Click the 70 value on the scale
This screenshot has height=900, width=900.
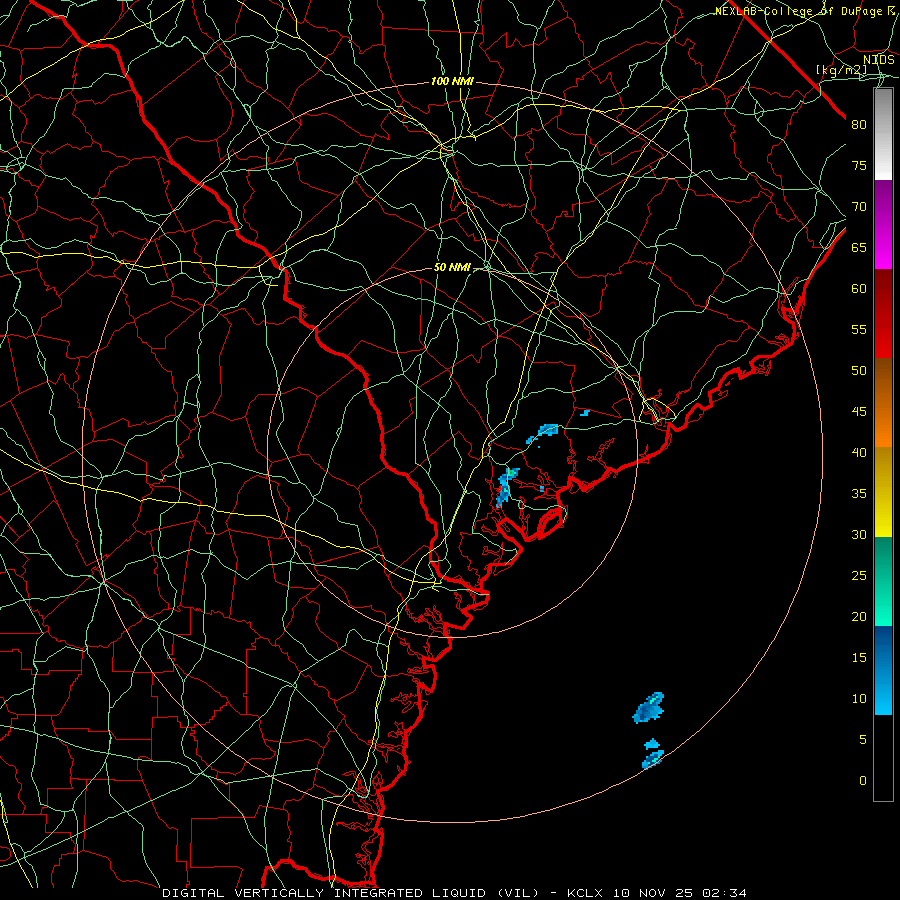point(859,207)
